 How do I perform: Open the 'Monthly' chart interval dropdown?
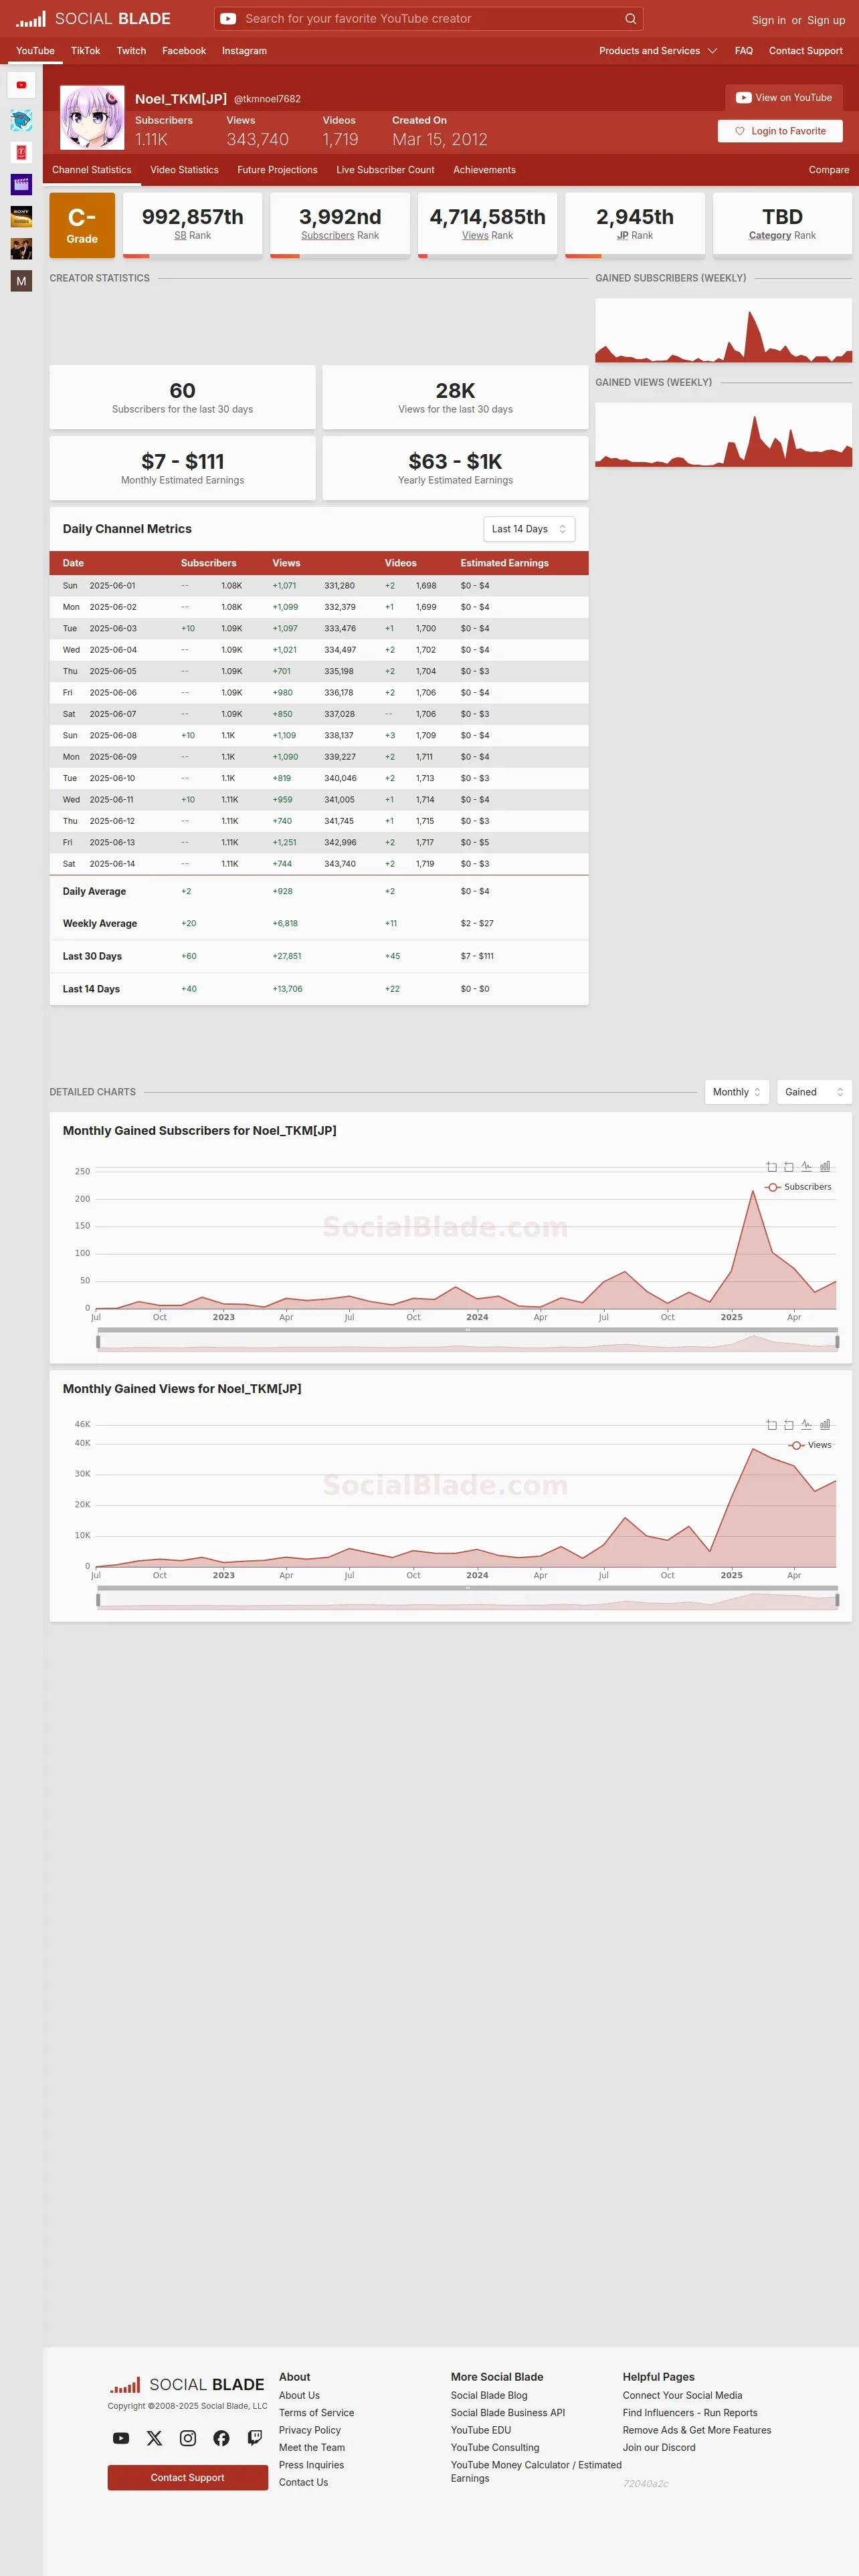pyautogui.click(x=737, y=1092)
